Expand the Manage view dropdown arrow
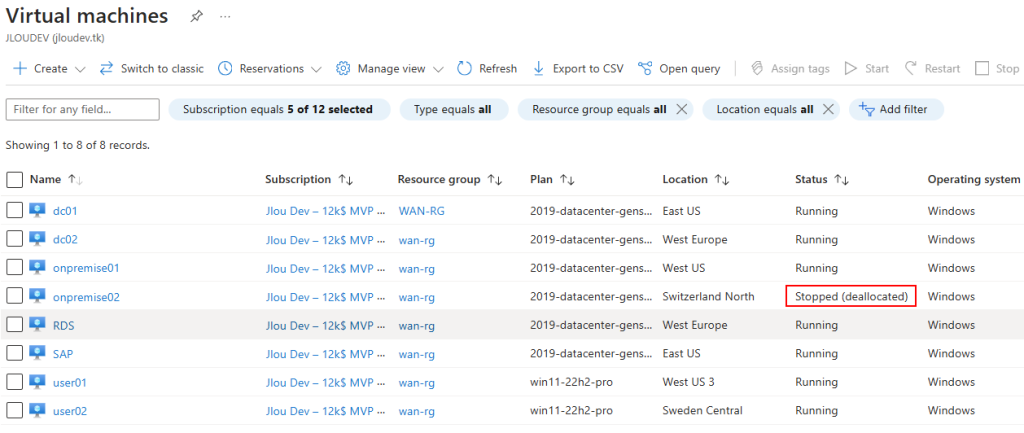Viewport: 1024px width, 433px height. click(x=438, y=69)
